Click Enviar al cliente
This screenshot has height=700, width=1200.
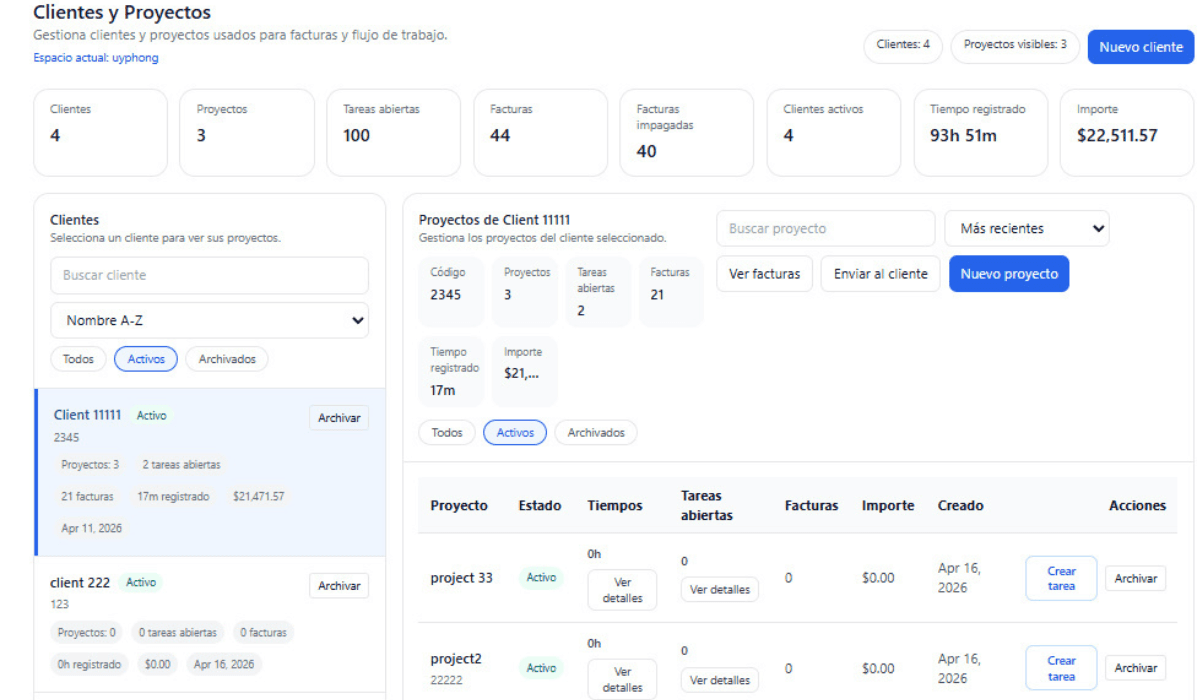pos(881,274)
